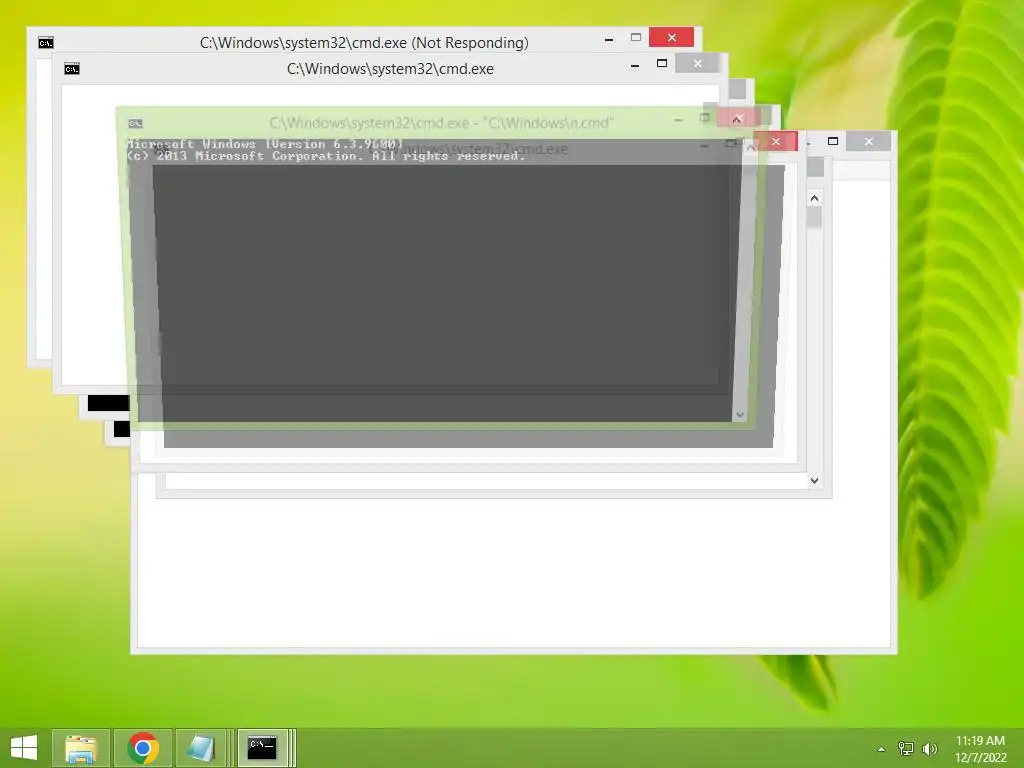The height and width of the screenshot is (768, 1024).
Task: Launch Google Chrome from the taskbar
Action: coord(143,748)
